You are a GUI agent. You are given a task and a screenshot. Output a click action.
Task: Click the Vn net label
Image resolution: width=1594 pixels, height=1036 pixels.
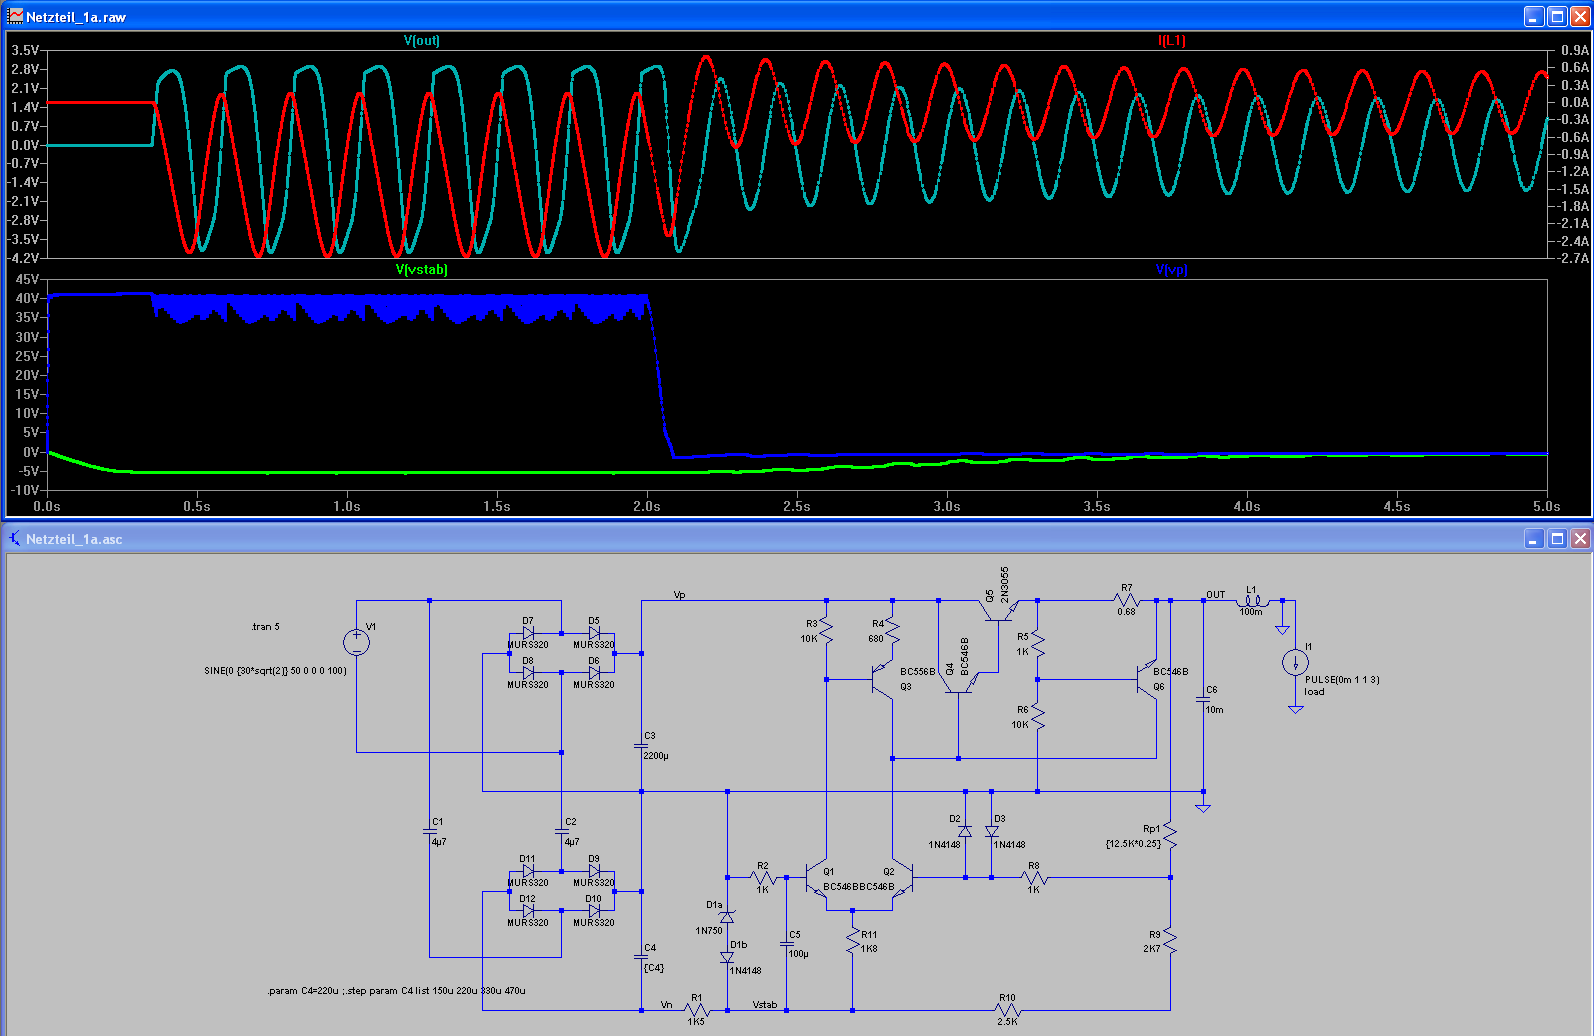pyautogui.click(x=667, y=1005)
